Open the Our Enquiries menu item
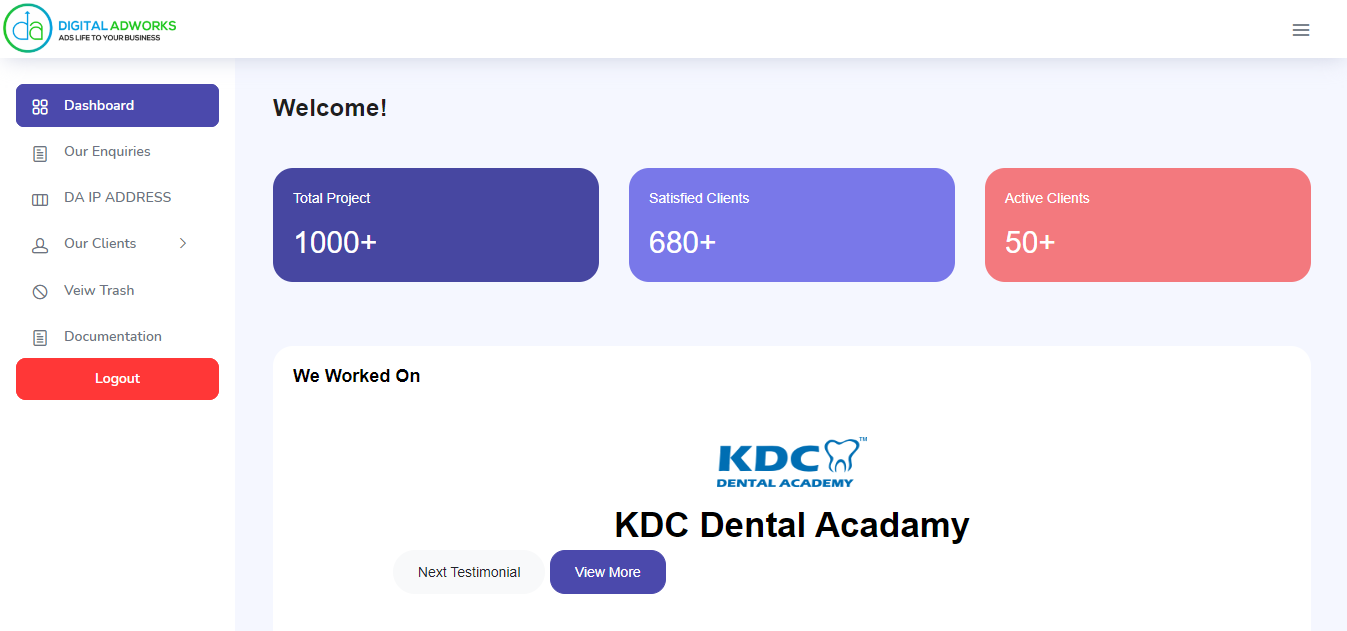This screenshot has height=631, width=1347. [x=117, y=152]
